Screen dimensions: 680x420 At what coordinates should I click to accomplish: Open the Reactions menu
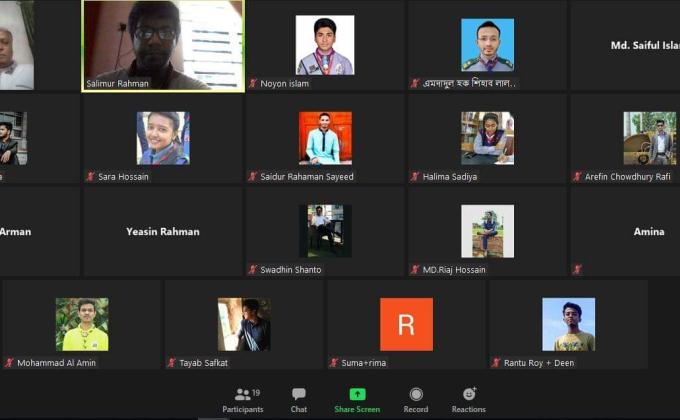[x=468, y=400]
